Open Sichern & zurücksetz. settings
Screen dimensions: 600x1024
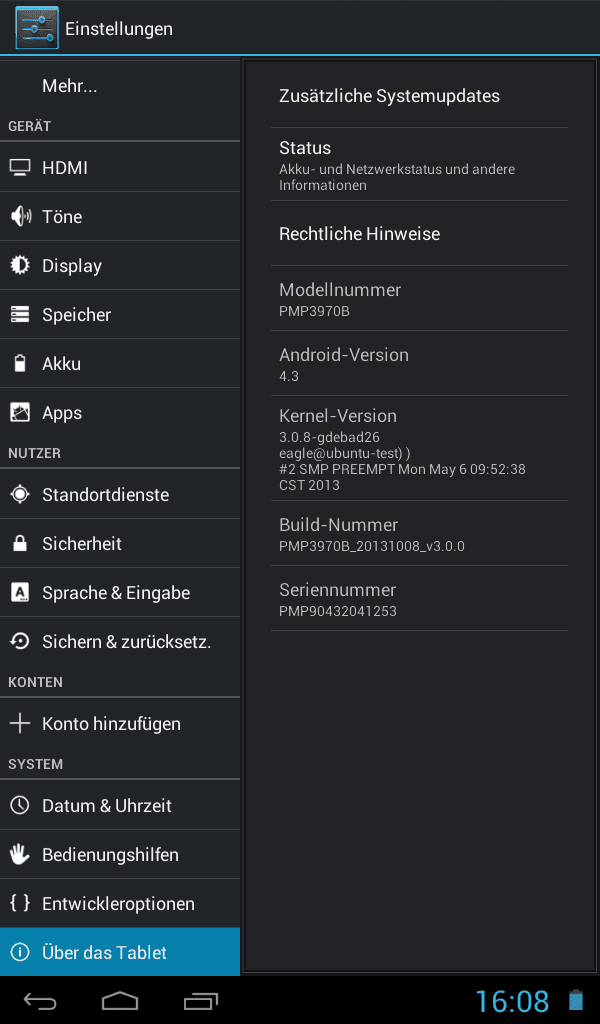[x=120, y=641]
